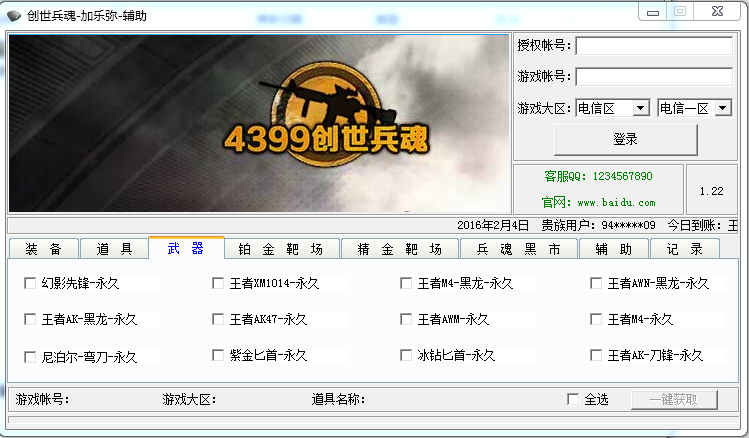Check 王者AWM-永久 checkbox
The width and height of the screenshot is (749, 438).
406,319
